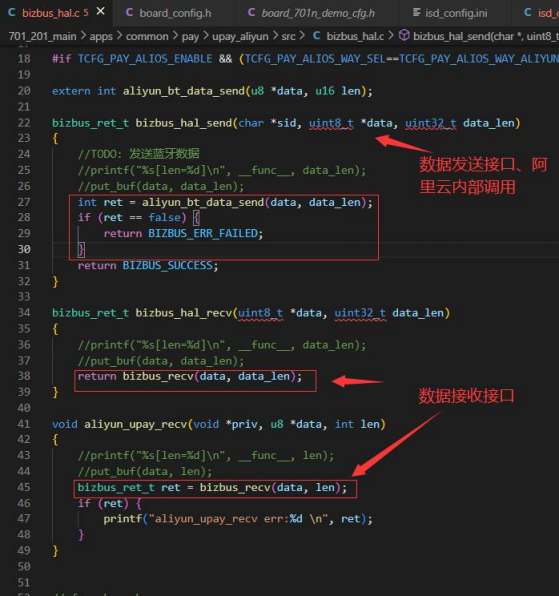Image resolution: width=559 pixels, height=596 pixels.
Task: Open the board_701n_demo_cfg.h tab
Action: point(318,13)
